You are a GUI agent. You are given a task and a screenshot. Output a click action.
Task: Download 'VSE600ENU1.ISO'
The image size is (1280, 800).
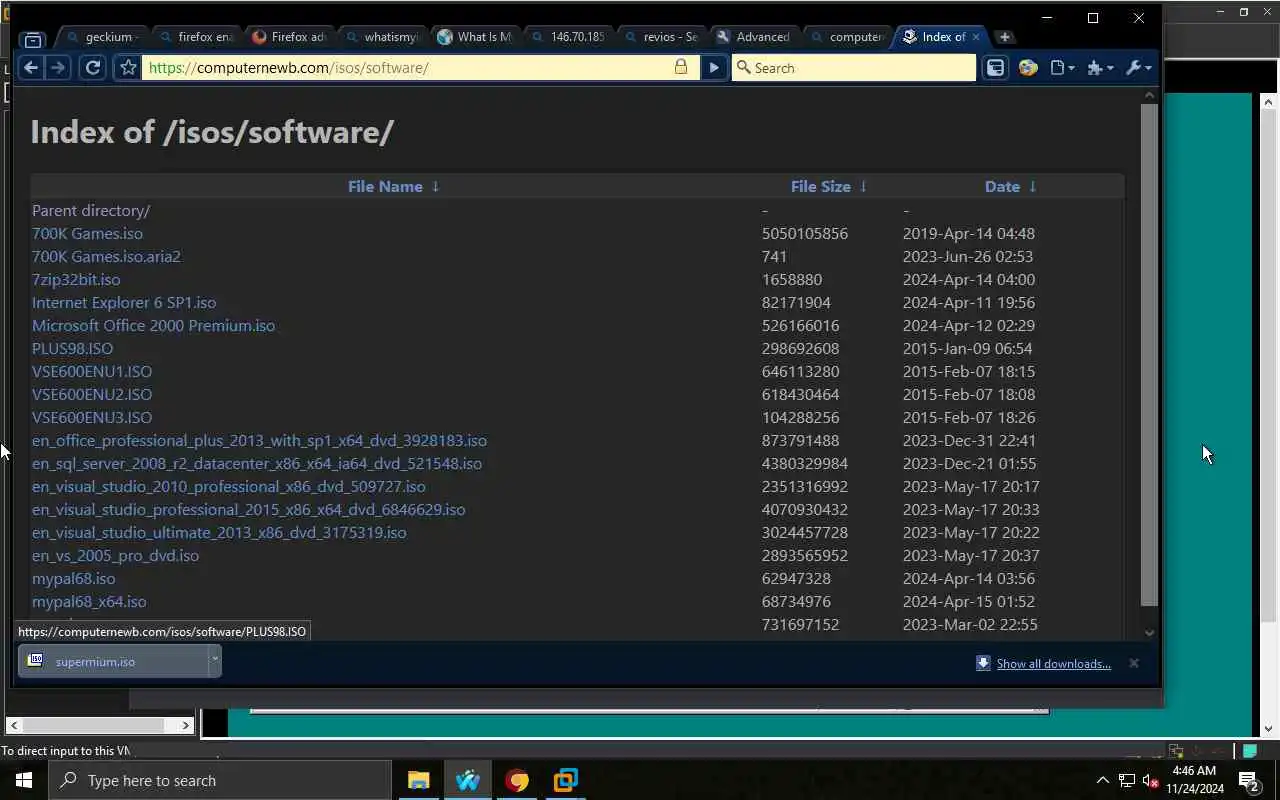coord(92,371)
